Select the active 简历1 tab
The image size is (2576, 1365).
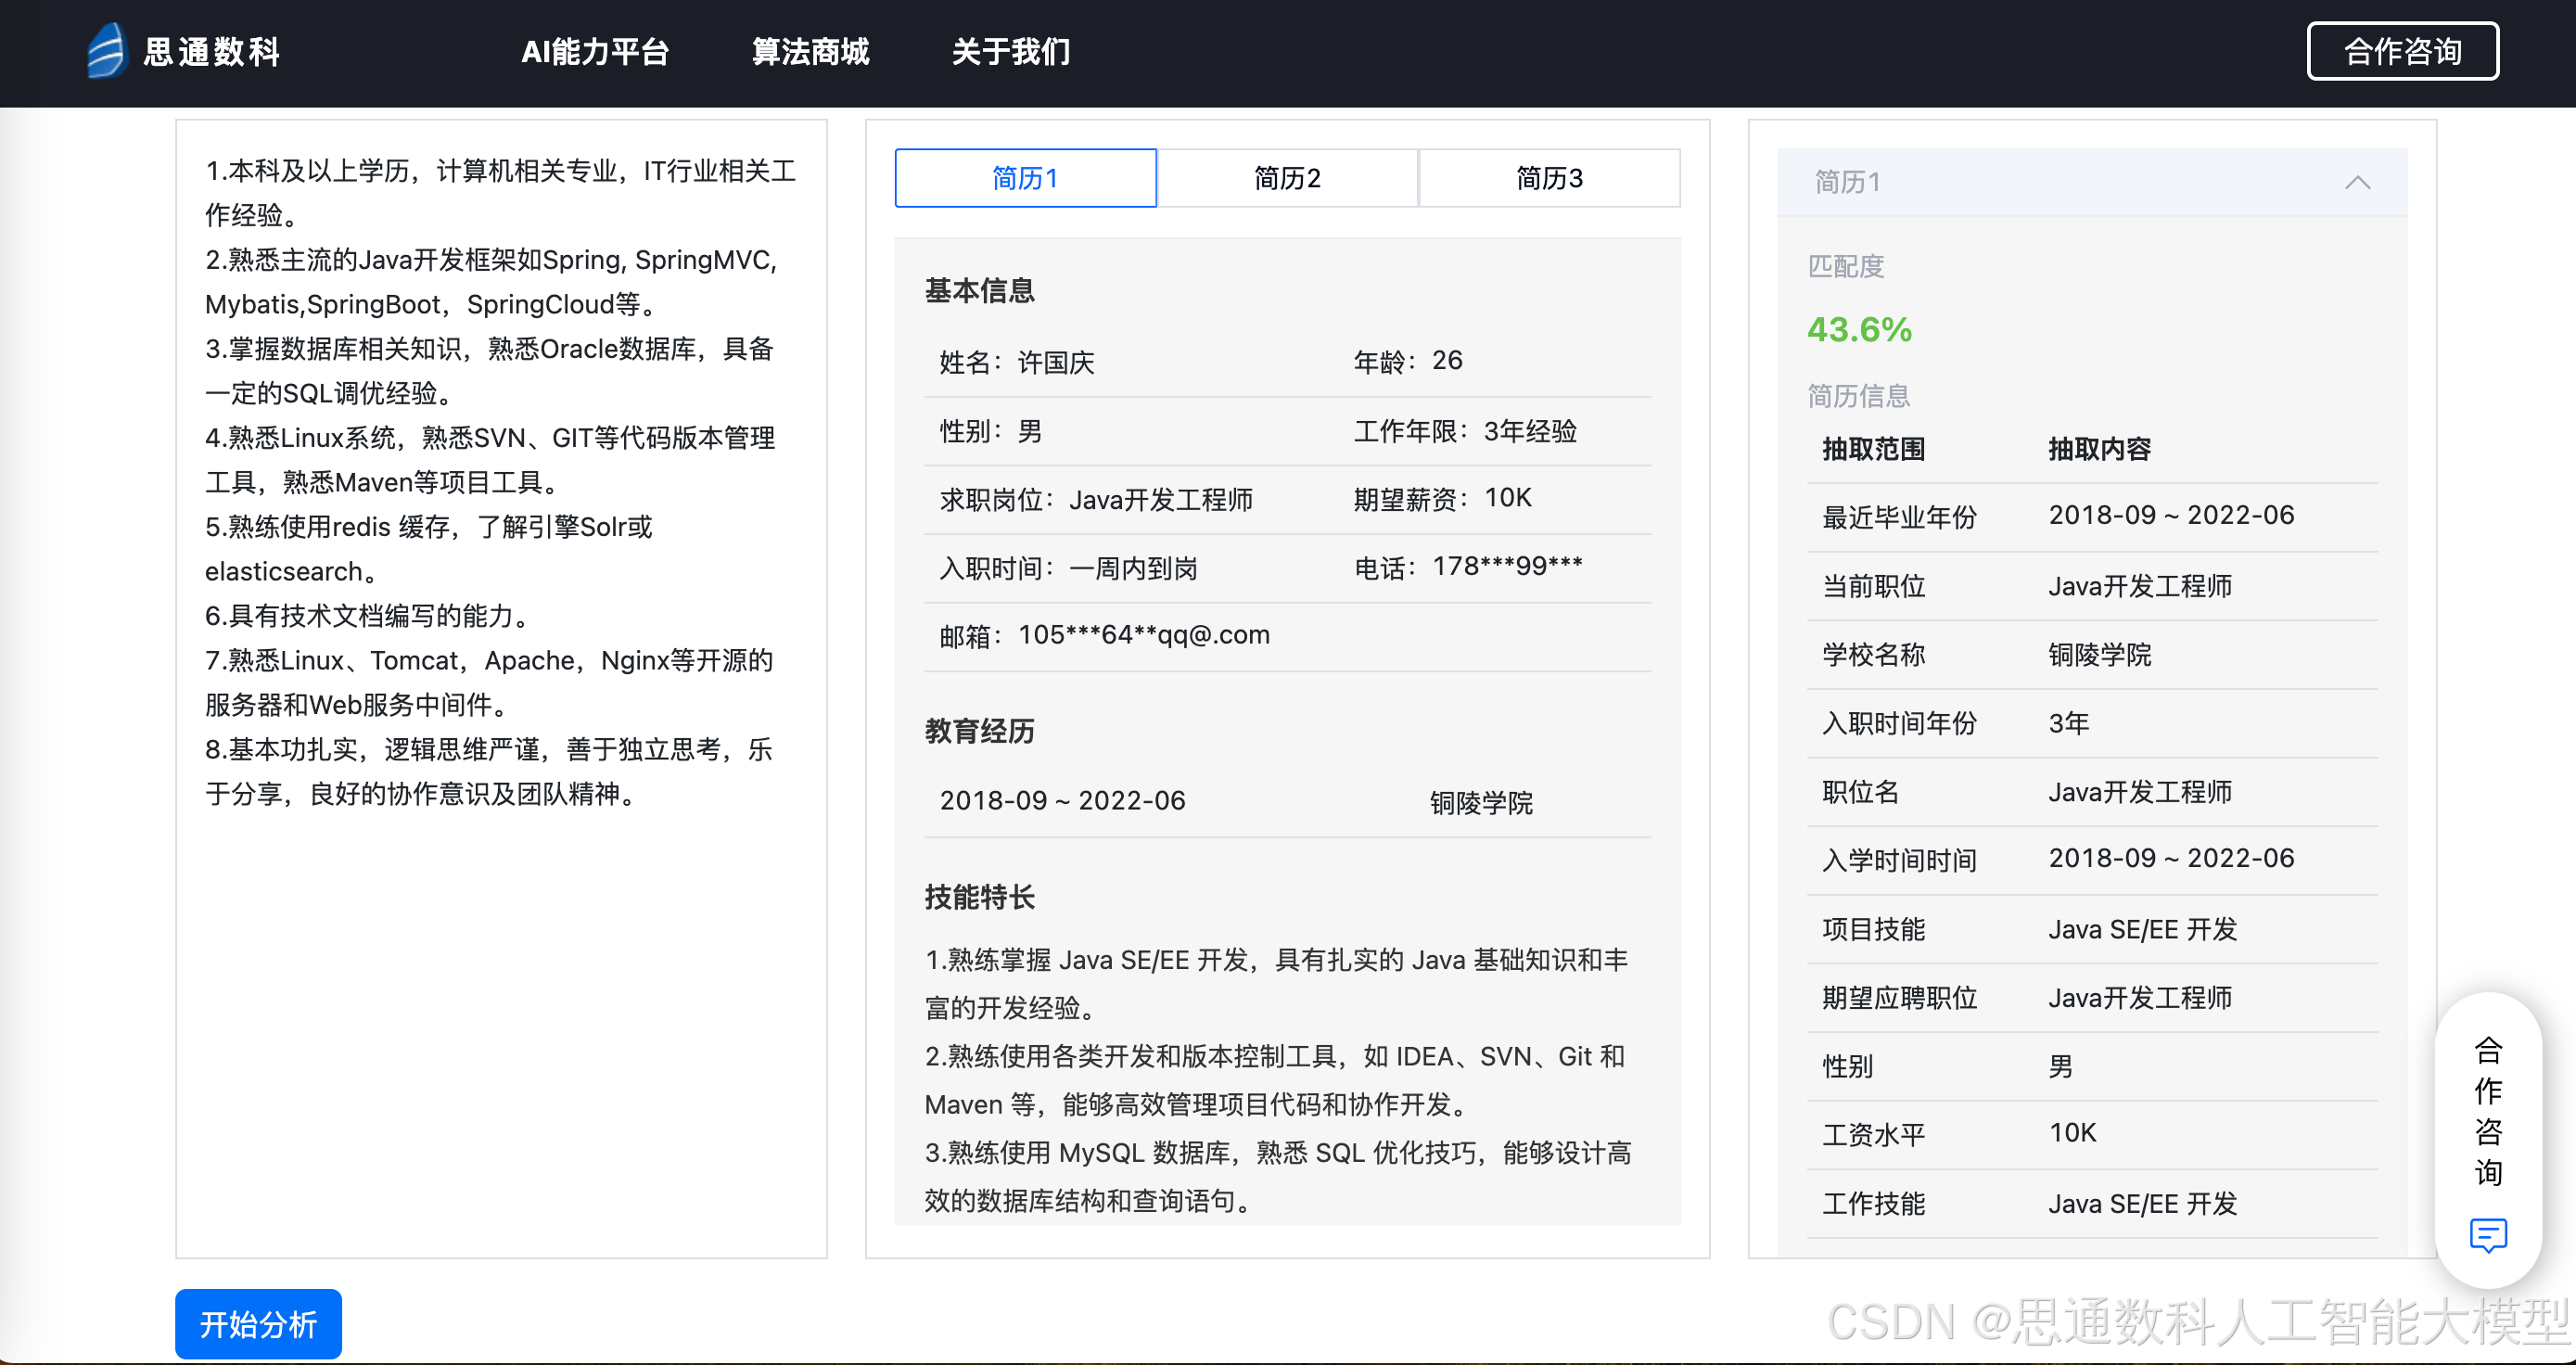click(x=1025, y=178)
